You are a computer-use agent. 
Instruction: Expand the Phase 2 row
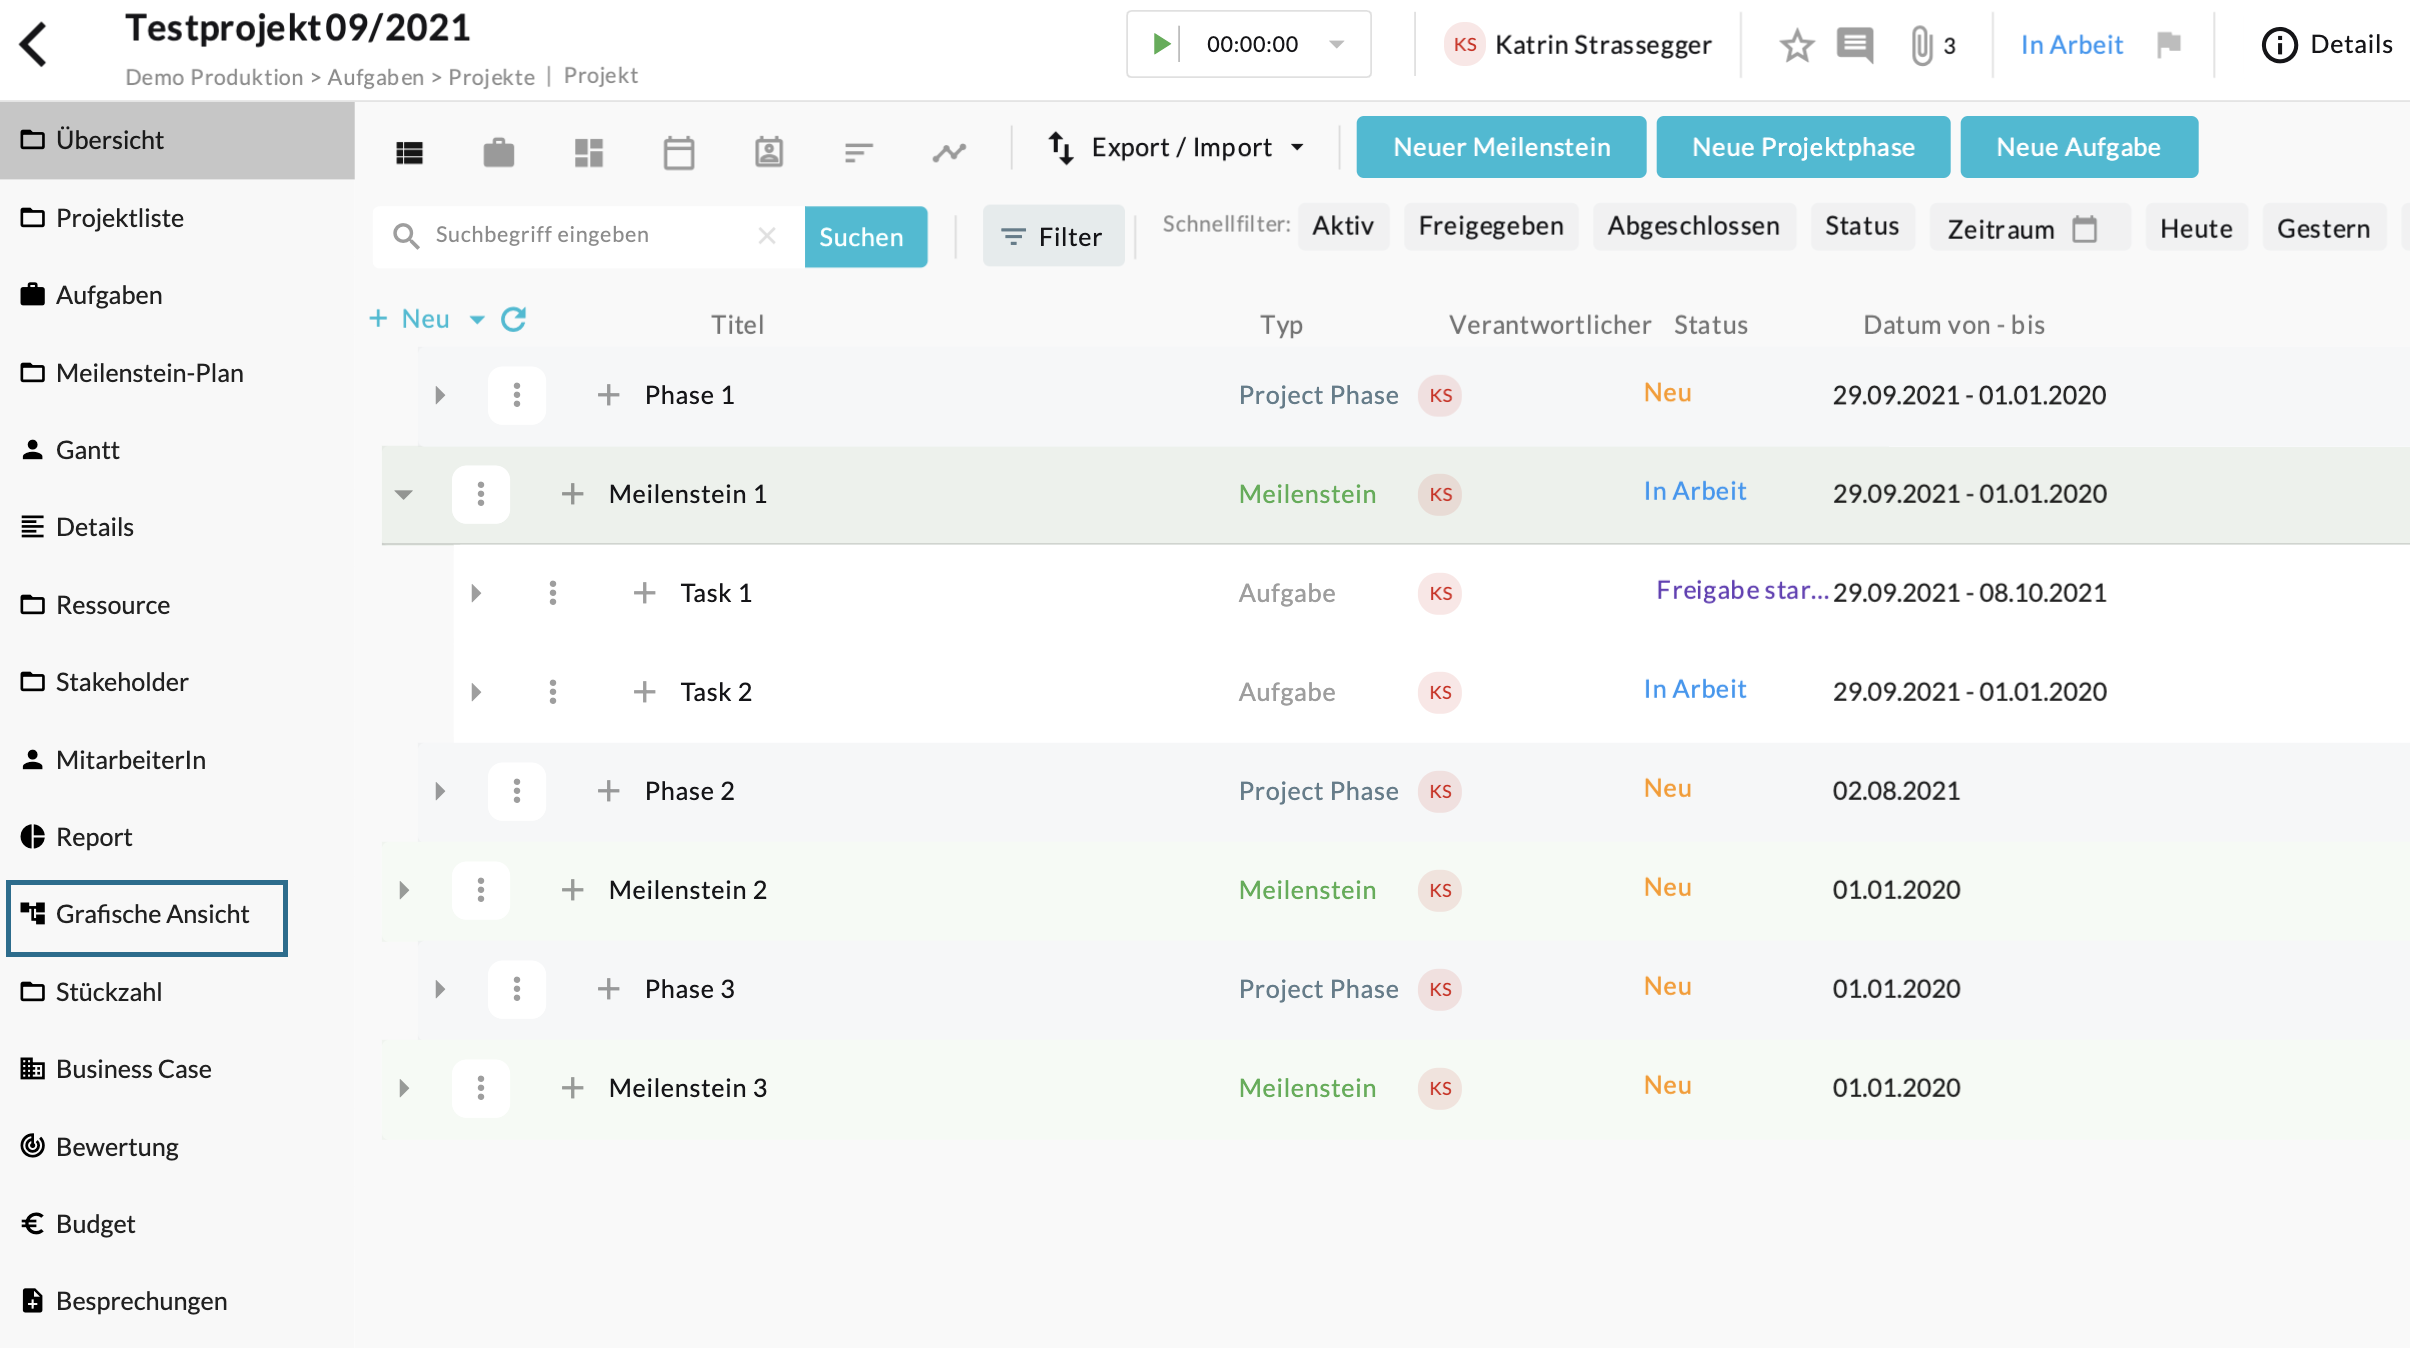point(440,791)
